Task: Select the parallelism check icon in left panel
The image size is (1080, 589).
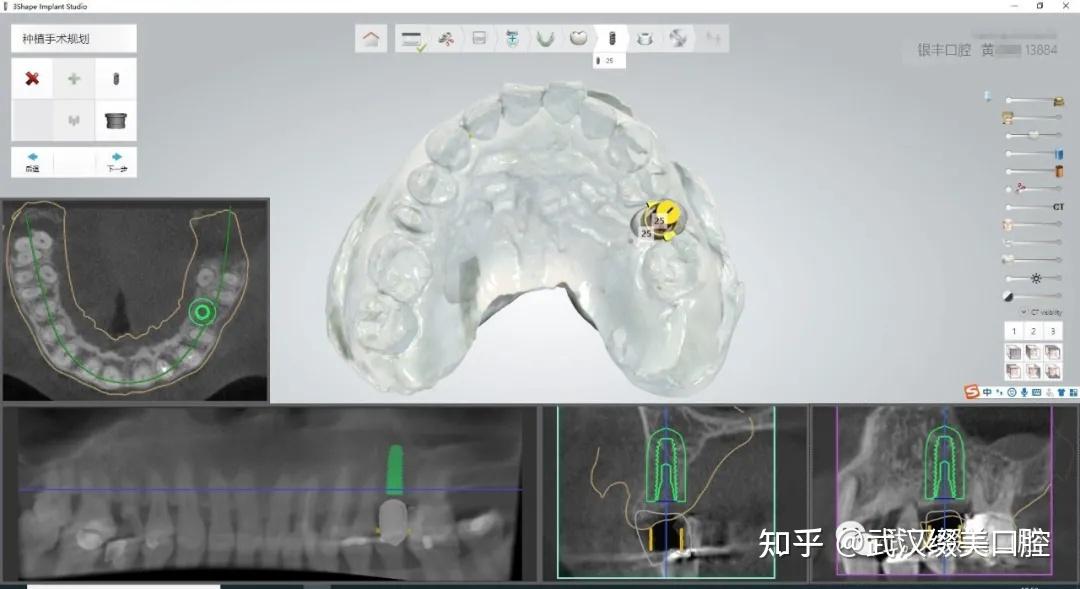Action: tap(72, 120)
